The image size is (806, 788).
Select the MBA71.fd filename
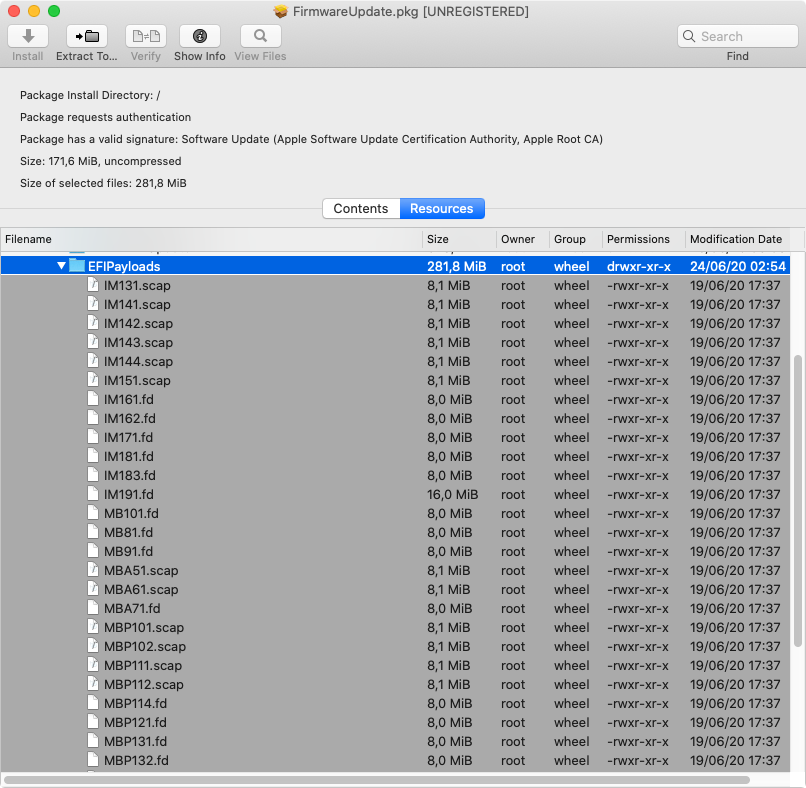coord(132,608)
